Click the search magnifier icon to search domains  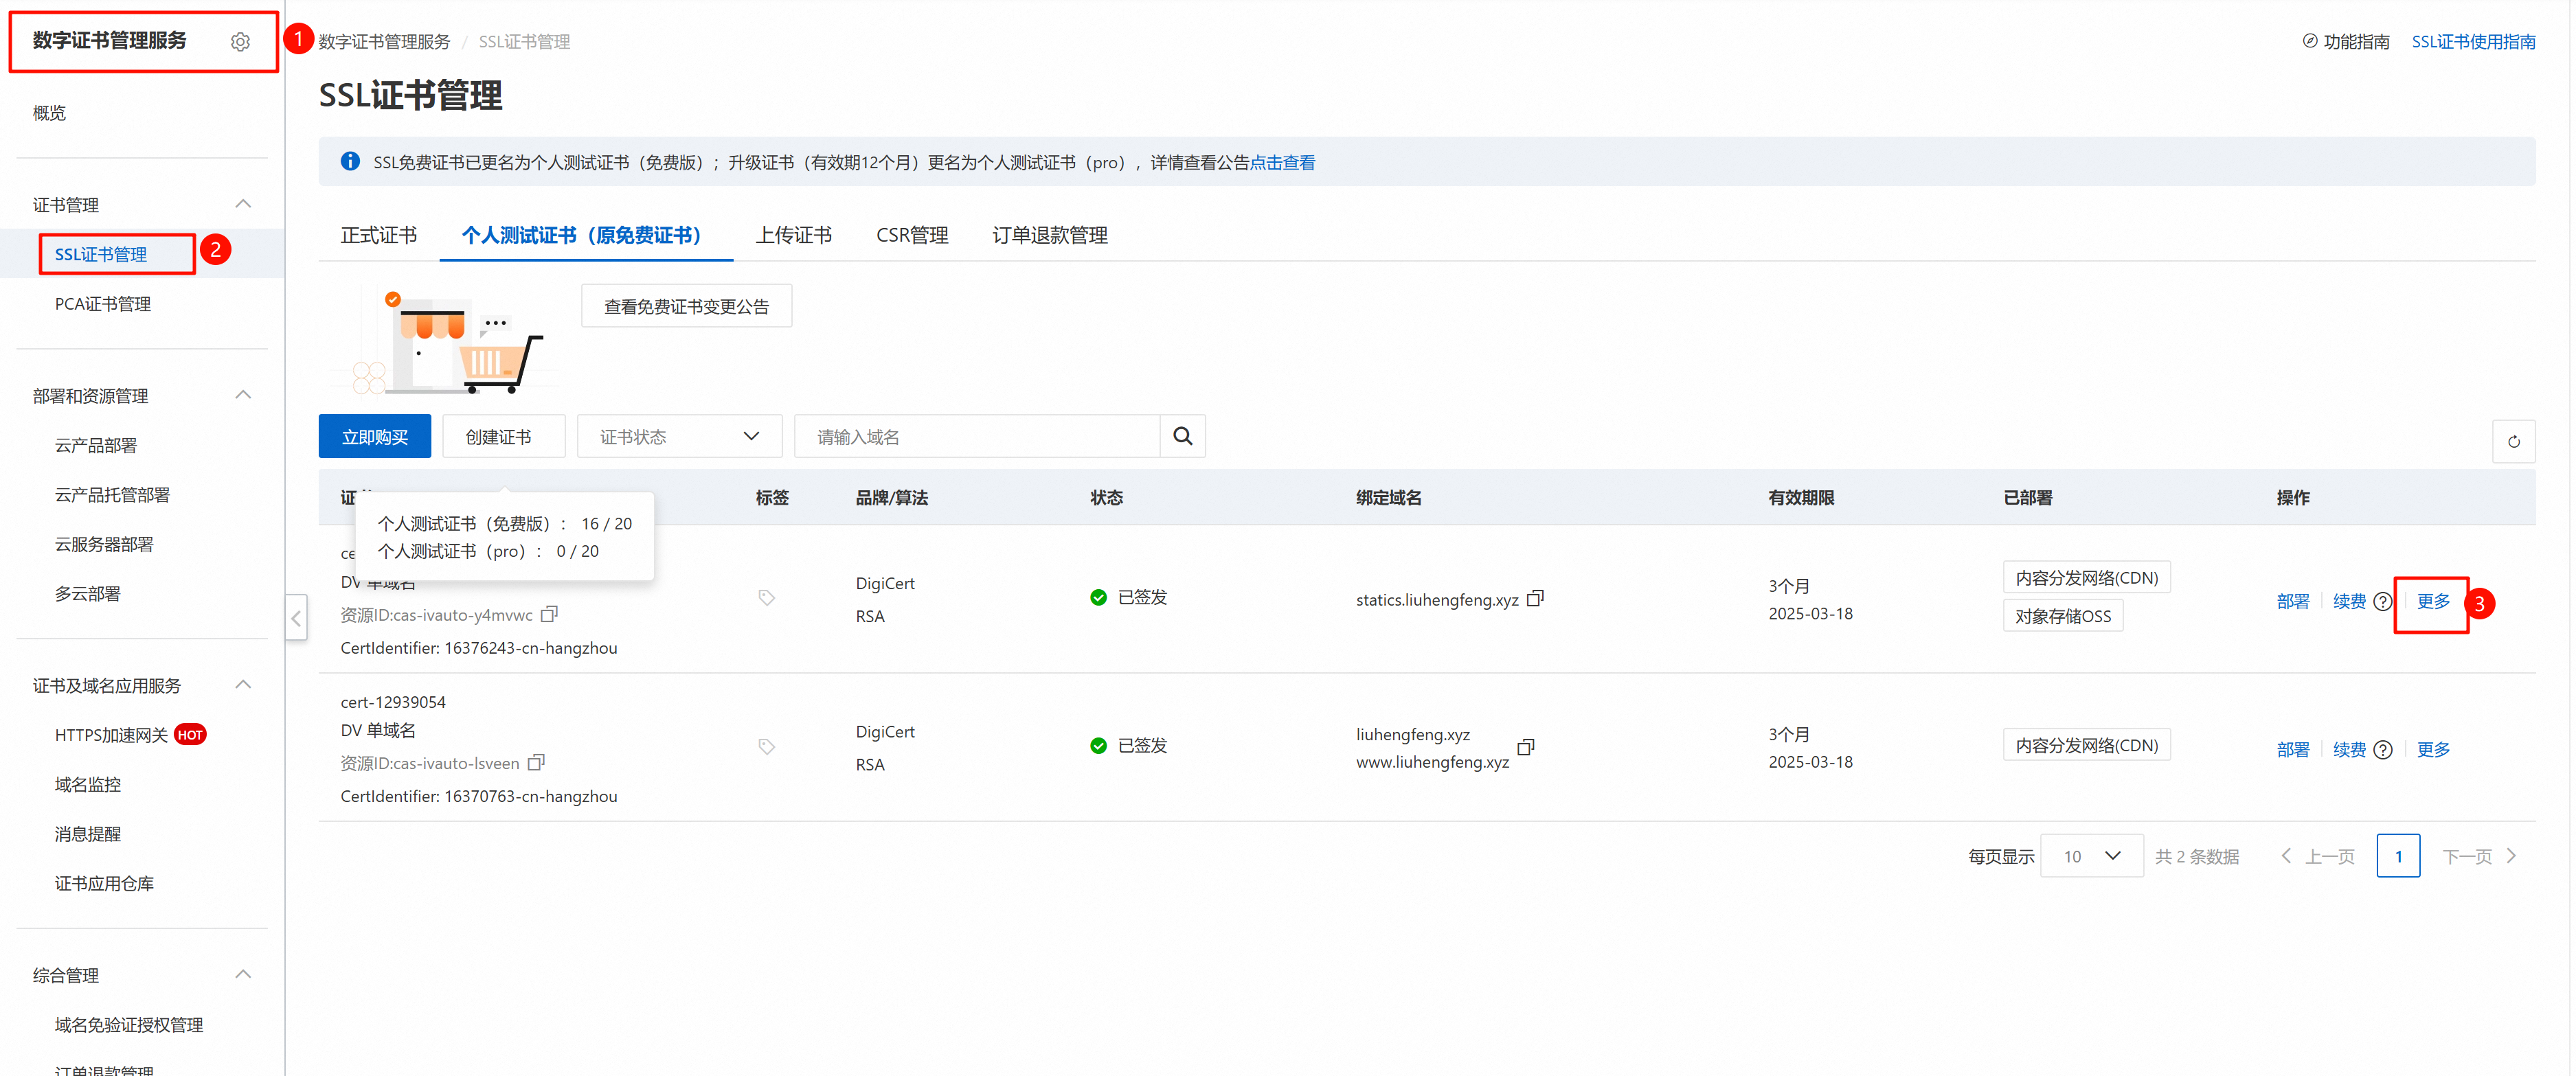point(1182,436)
